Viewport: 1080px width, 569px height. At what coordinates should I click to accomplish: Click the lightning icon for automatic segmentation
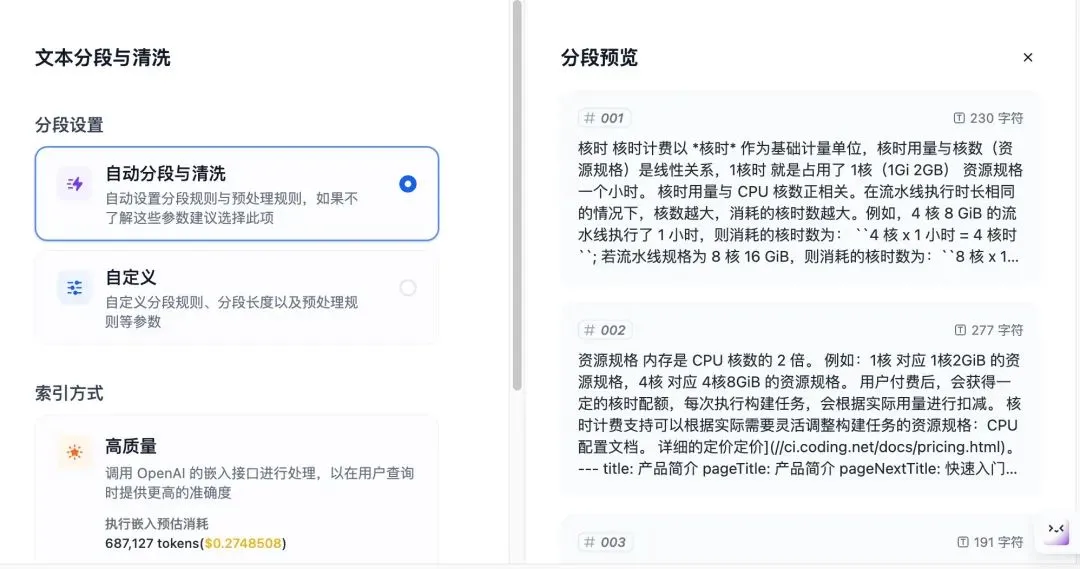click(75, 184)
